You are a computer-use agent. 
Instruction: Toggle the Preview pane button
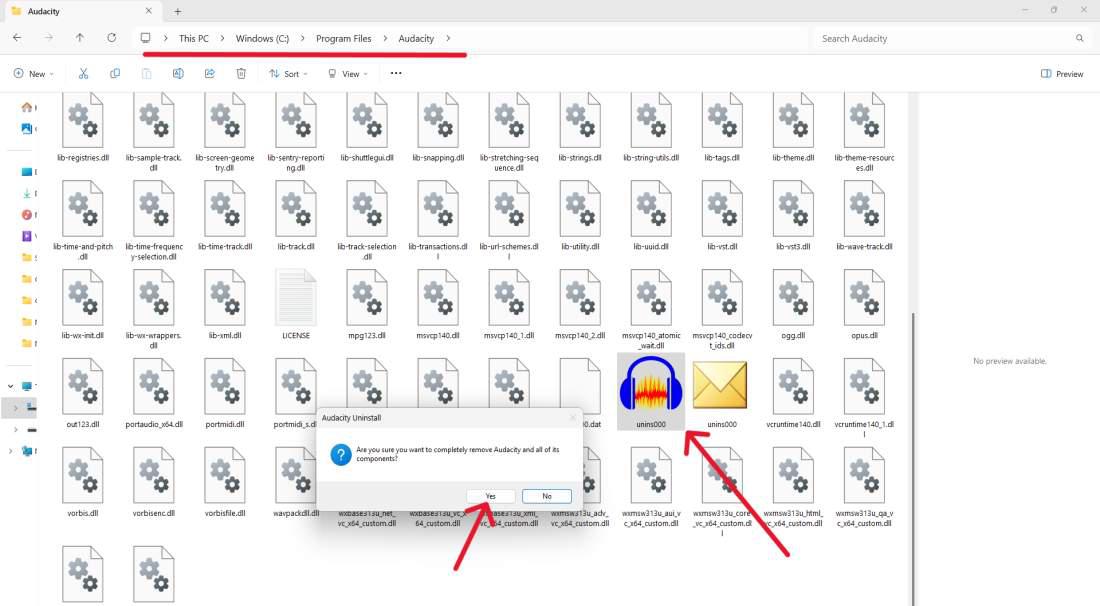1061,74
